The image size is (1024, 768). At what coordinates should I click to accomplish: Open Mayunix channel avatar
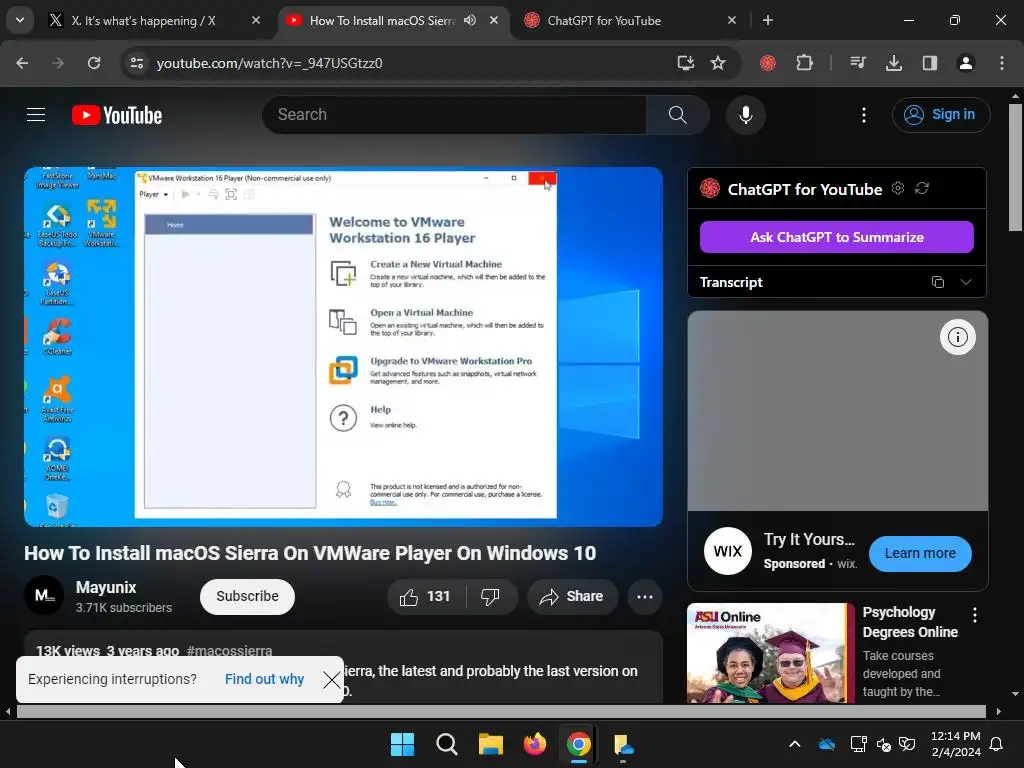pos(44,595)
